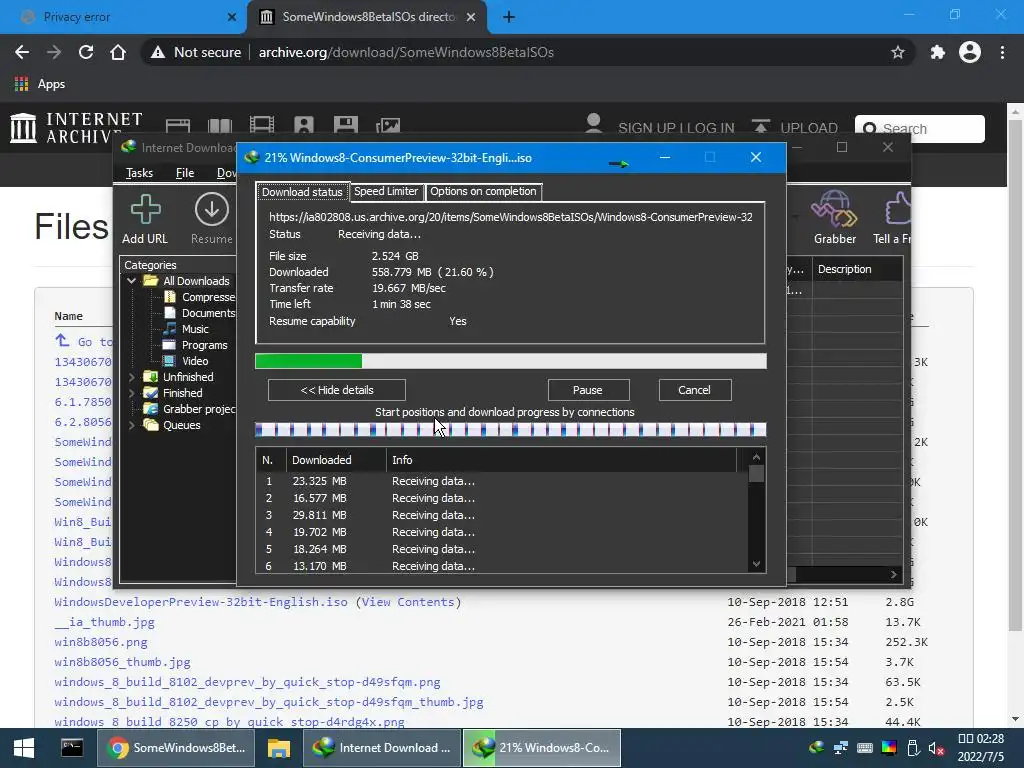Open WindowsDeveloperPreview-32bit-English.iso link
This screenshot has width=1024, height=768.
click(x=200, y=602)
